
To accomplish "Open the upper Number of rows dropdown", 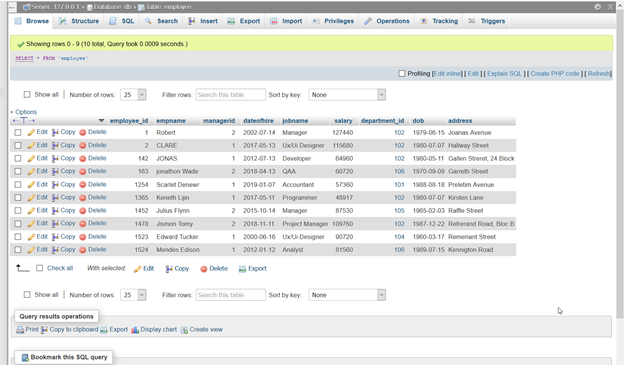I will [133, 95].
